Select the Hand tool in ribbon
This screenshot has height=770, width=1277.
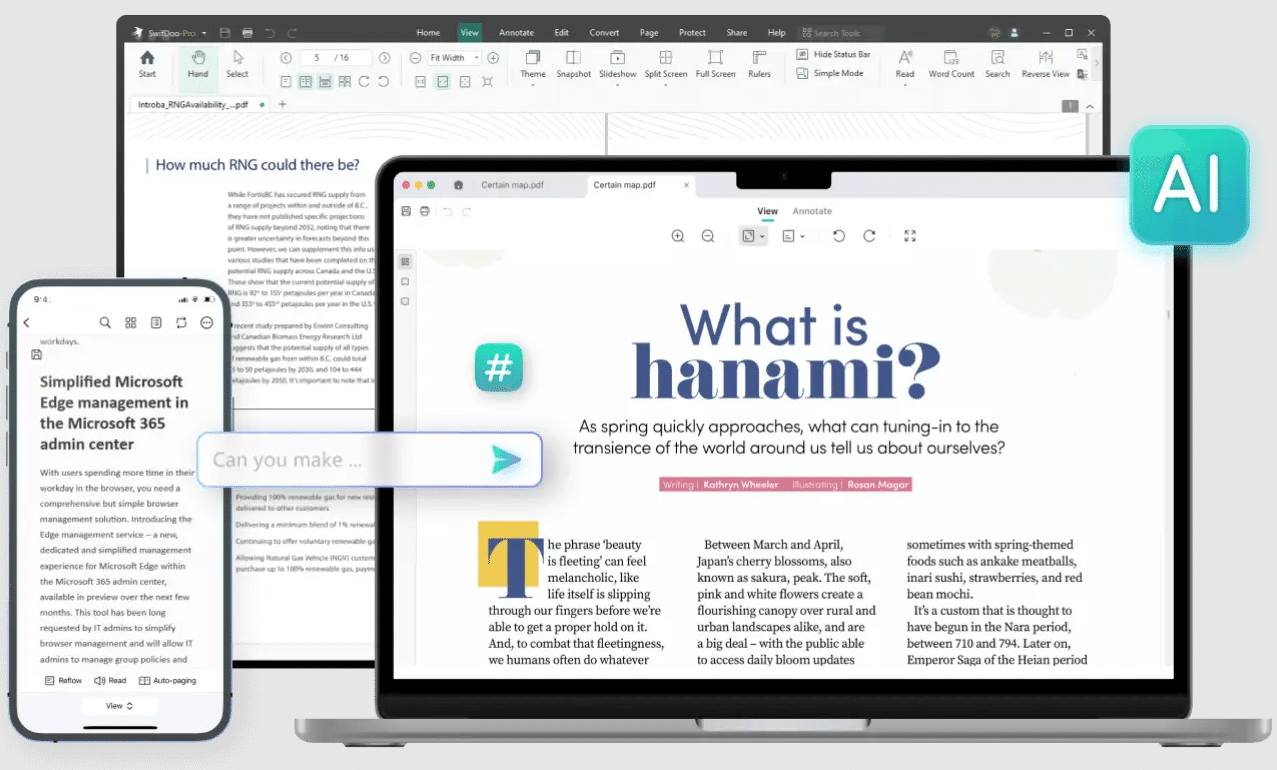(198, 63)
